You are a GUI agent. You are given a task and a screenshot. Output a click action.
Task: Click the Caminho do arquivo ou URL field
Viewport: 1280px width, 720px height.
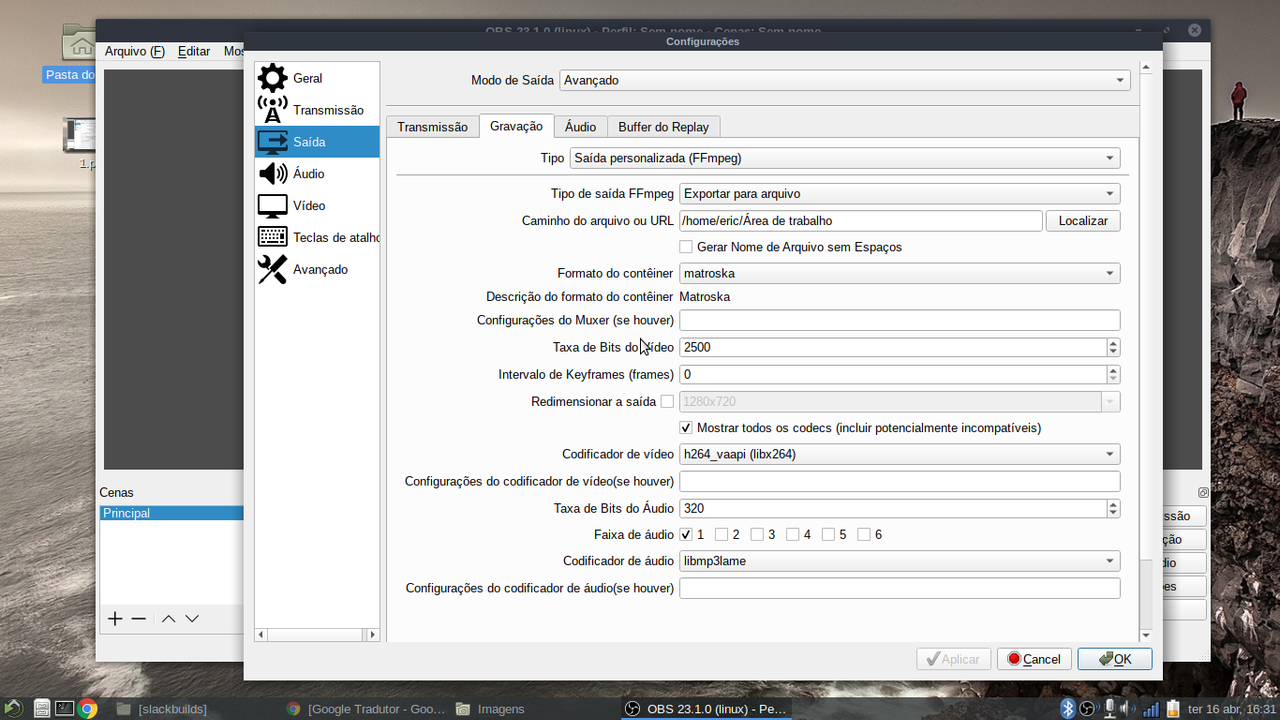pyautogui.click(x=861, y=221)
